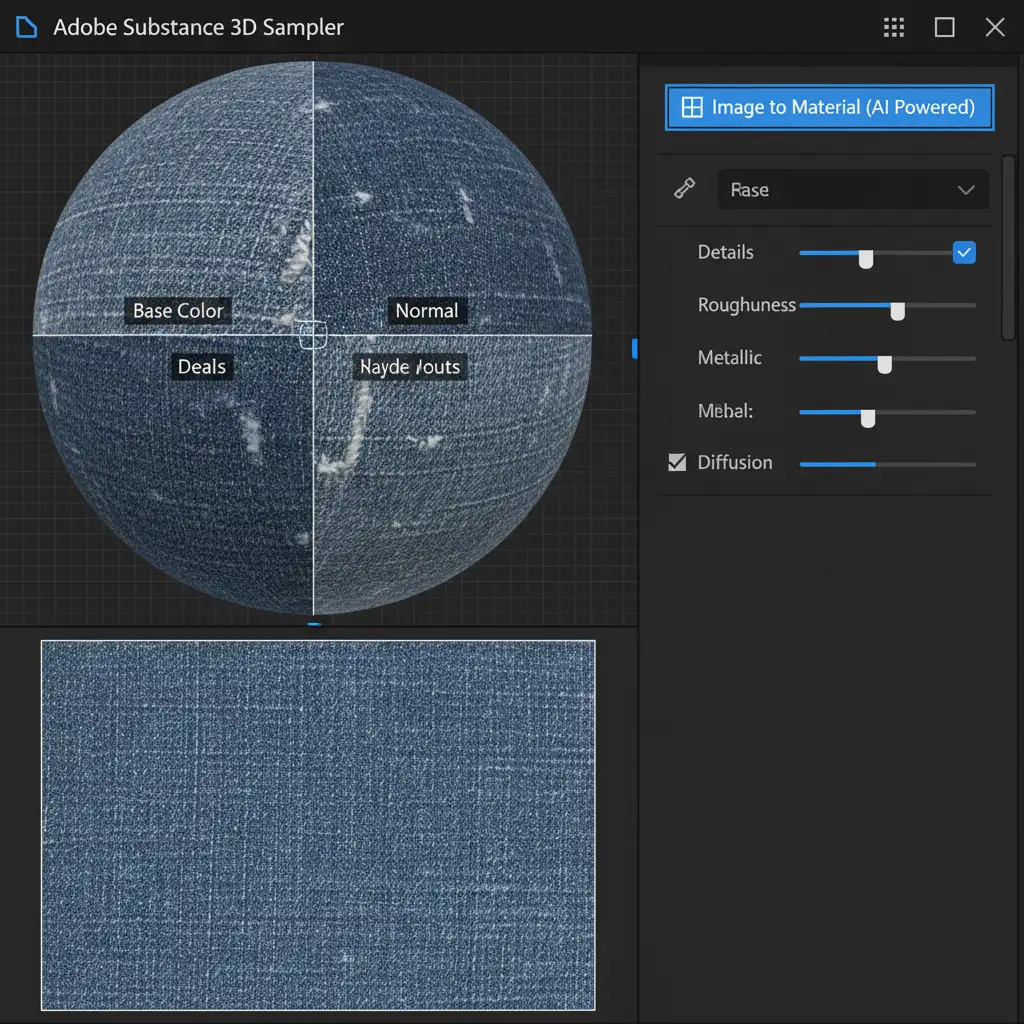The image size is (1024, 1024).
Task: Click the Metallic slider handle
Action: [884, 364]
